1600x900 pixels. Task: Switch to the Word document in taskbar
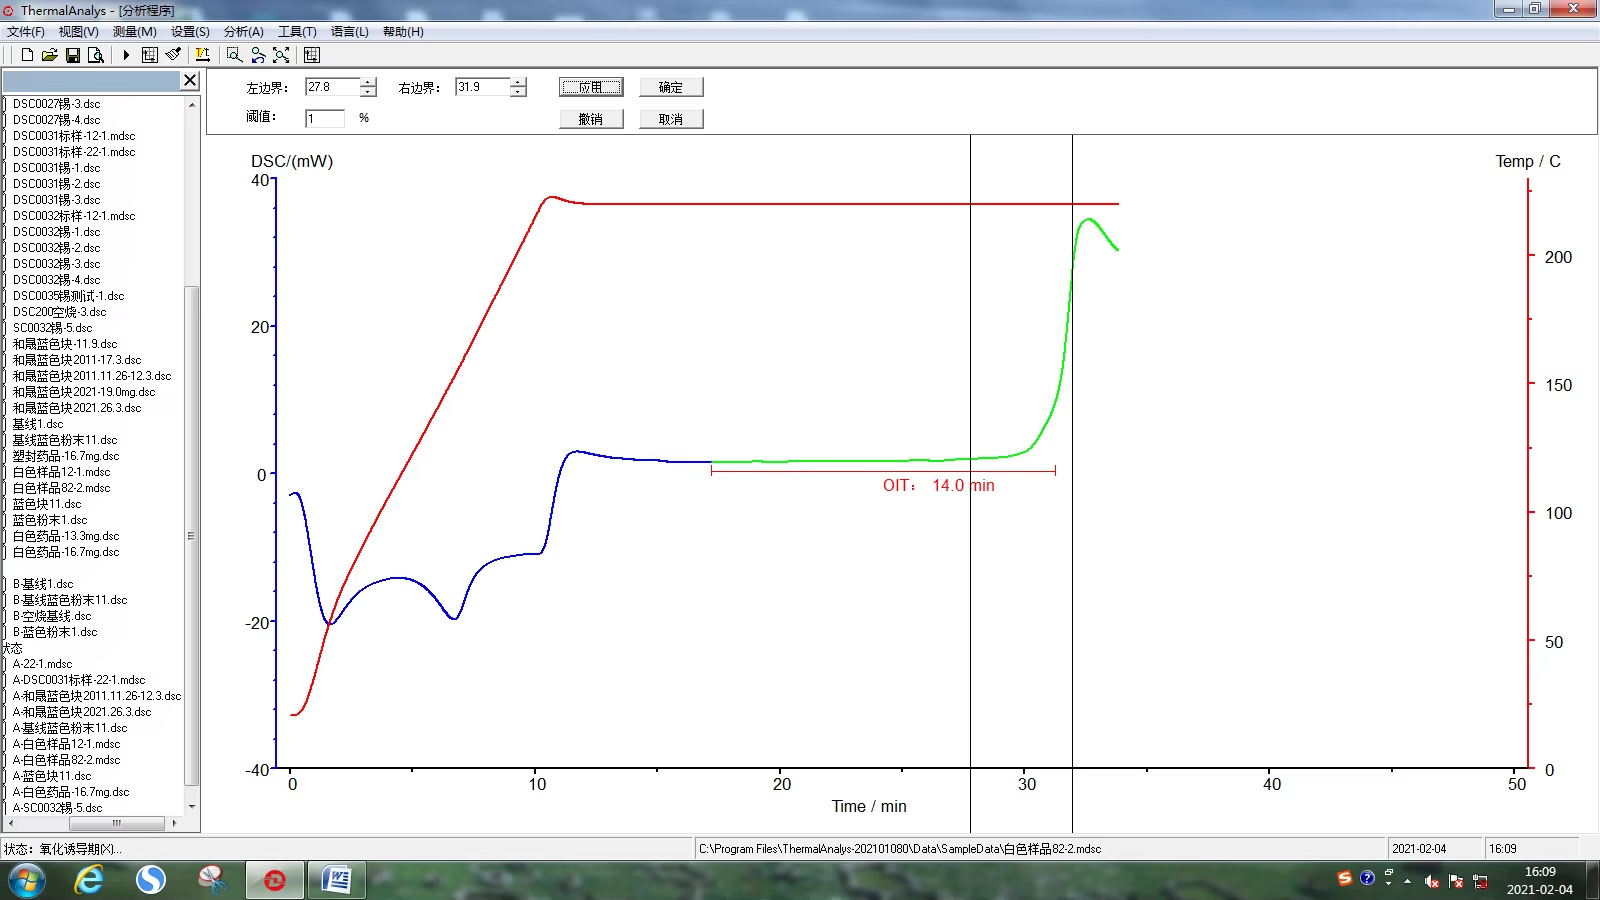pos(336,880)
